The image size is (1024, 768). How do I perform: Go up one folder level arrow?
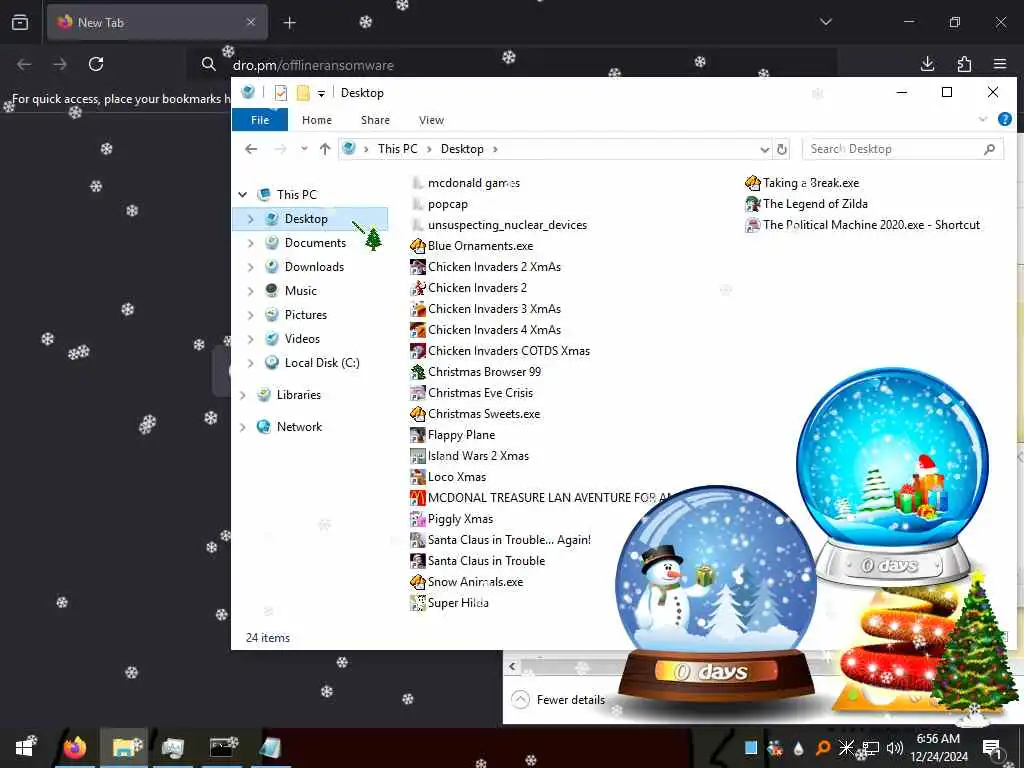pos(325,149)
